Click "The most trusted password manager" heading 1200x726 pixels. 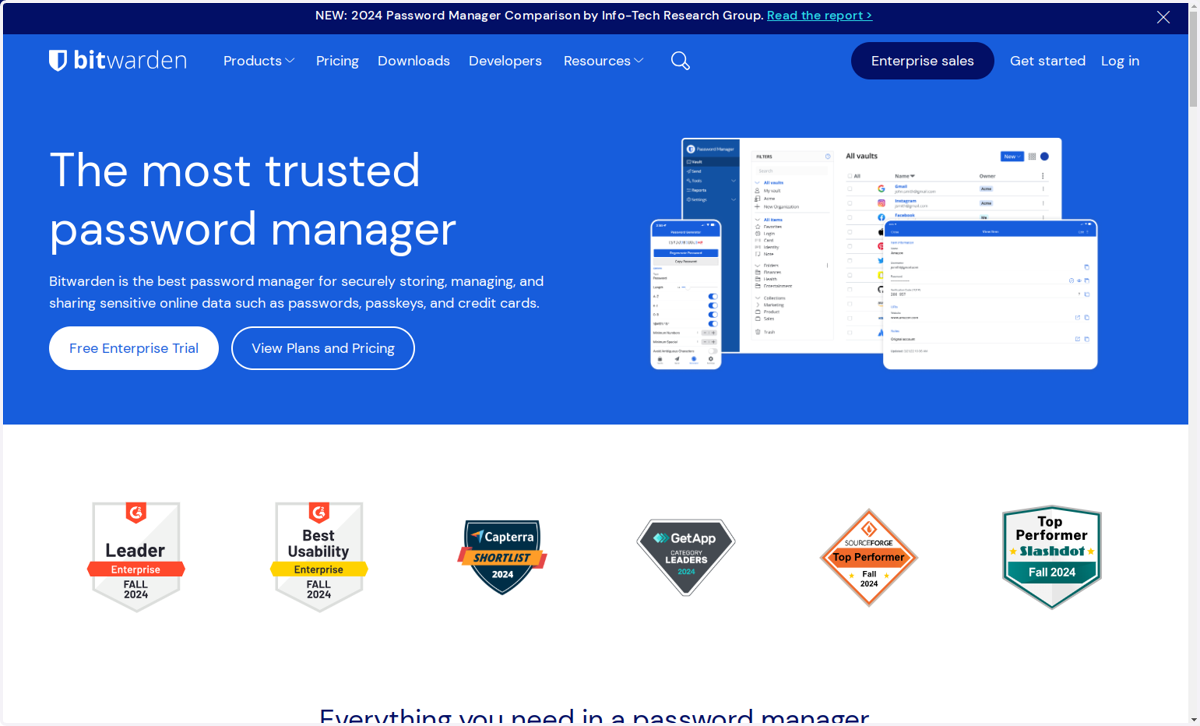(253, 199)
